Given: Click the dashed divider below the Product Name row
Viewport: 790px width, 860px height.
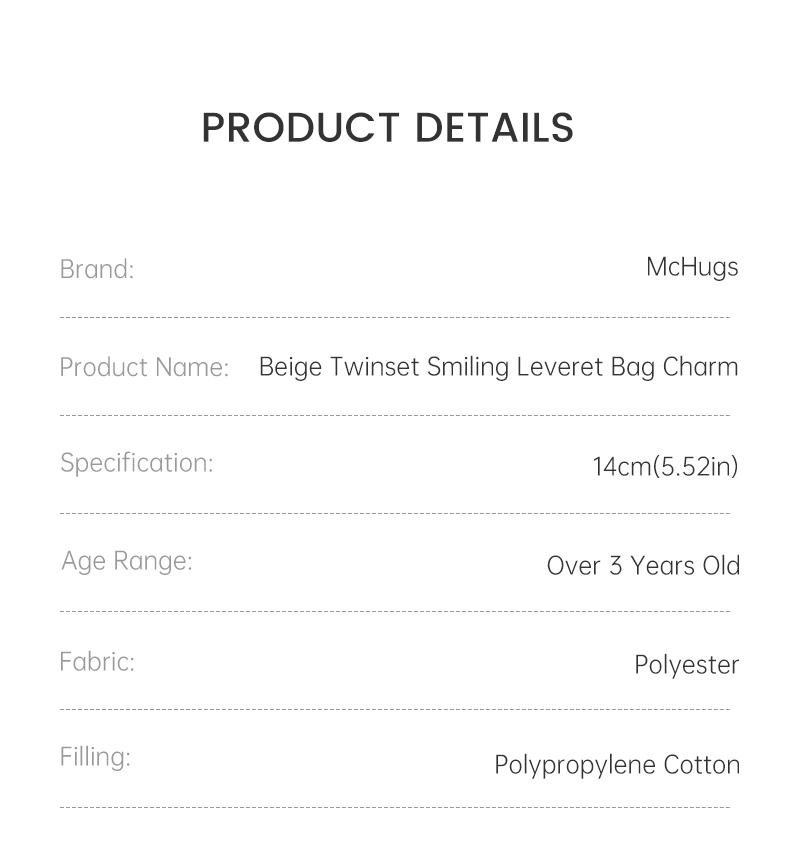Looking at the screenshot, I should tap(395, 415).
